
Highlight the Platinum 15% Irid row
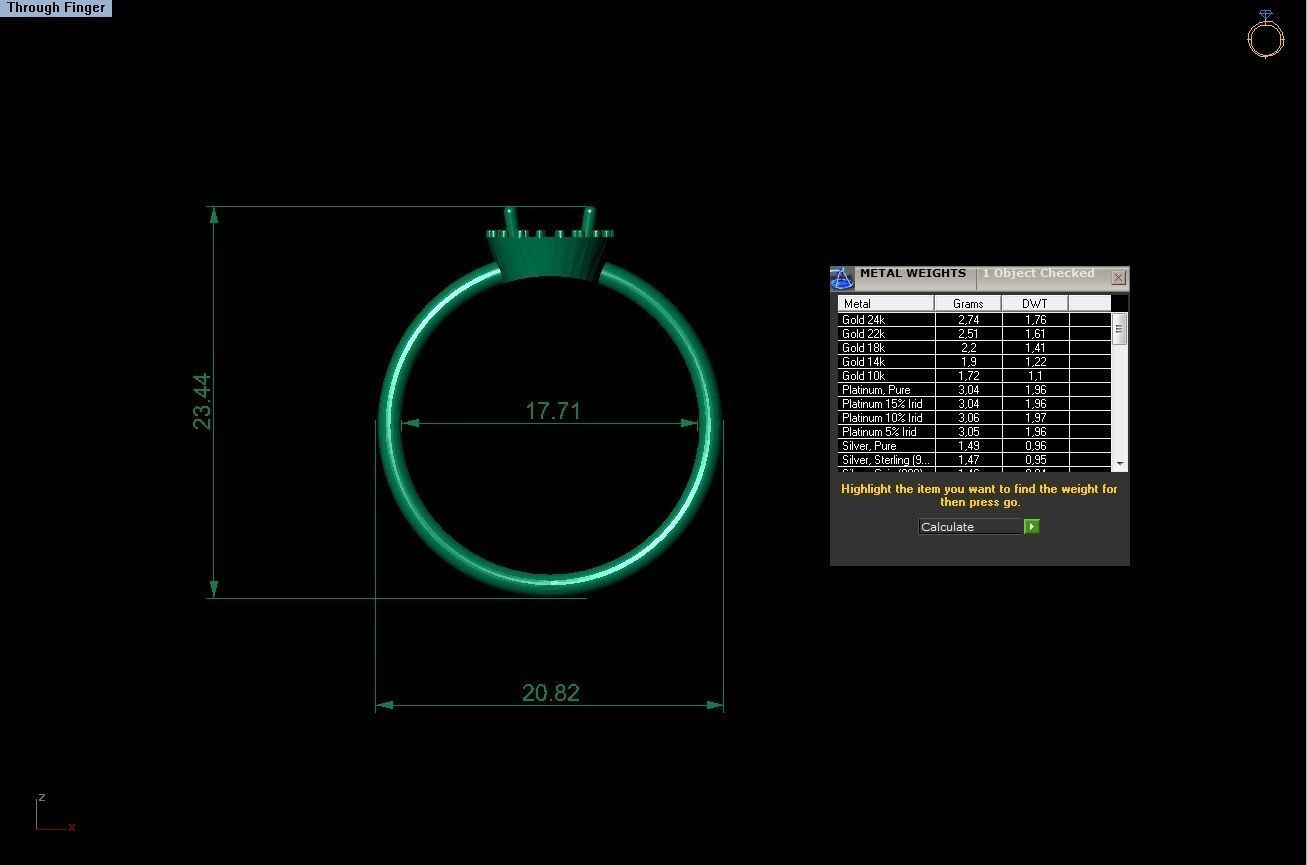pos(974,404)
